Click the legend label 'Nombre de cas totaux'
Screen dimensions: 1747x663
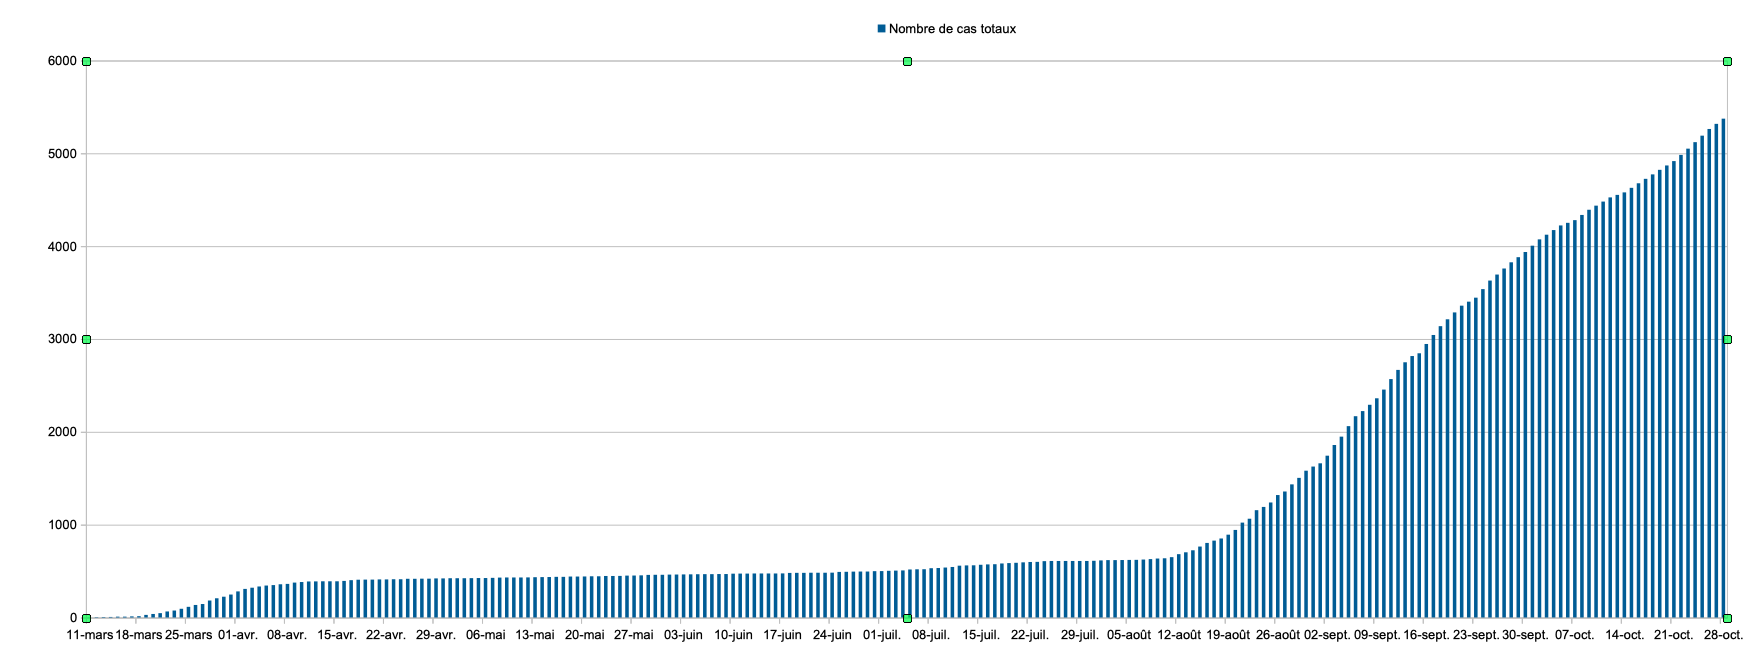(x=952, y=29)
